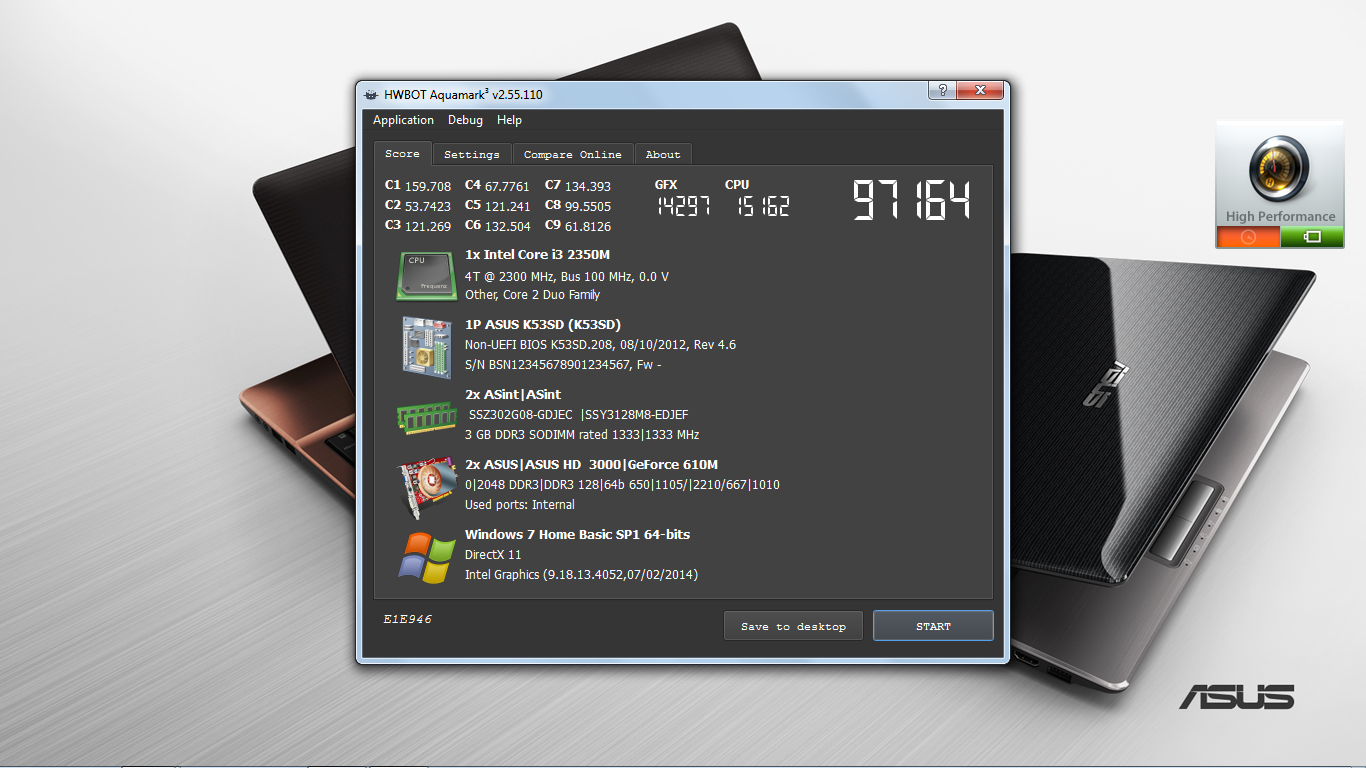Click the CPU chip icon
Viewport: 1366px width, 768px height.
pyautogui.click(x=427, y=275)
